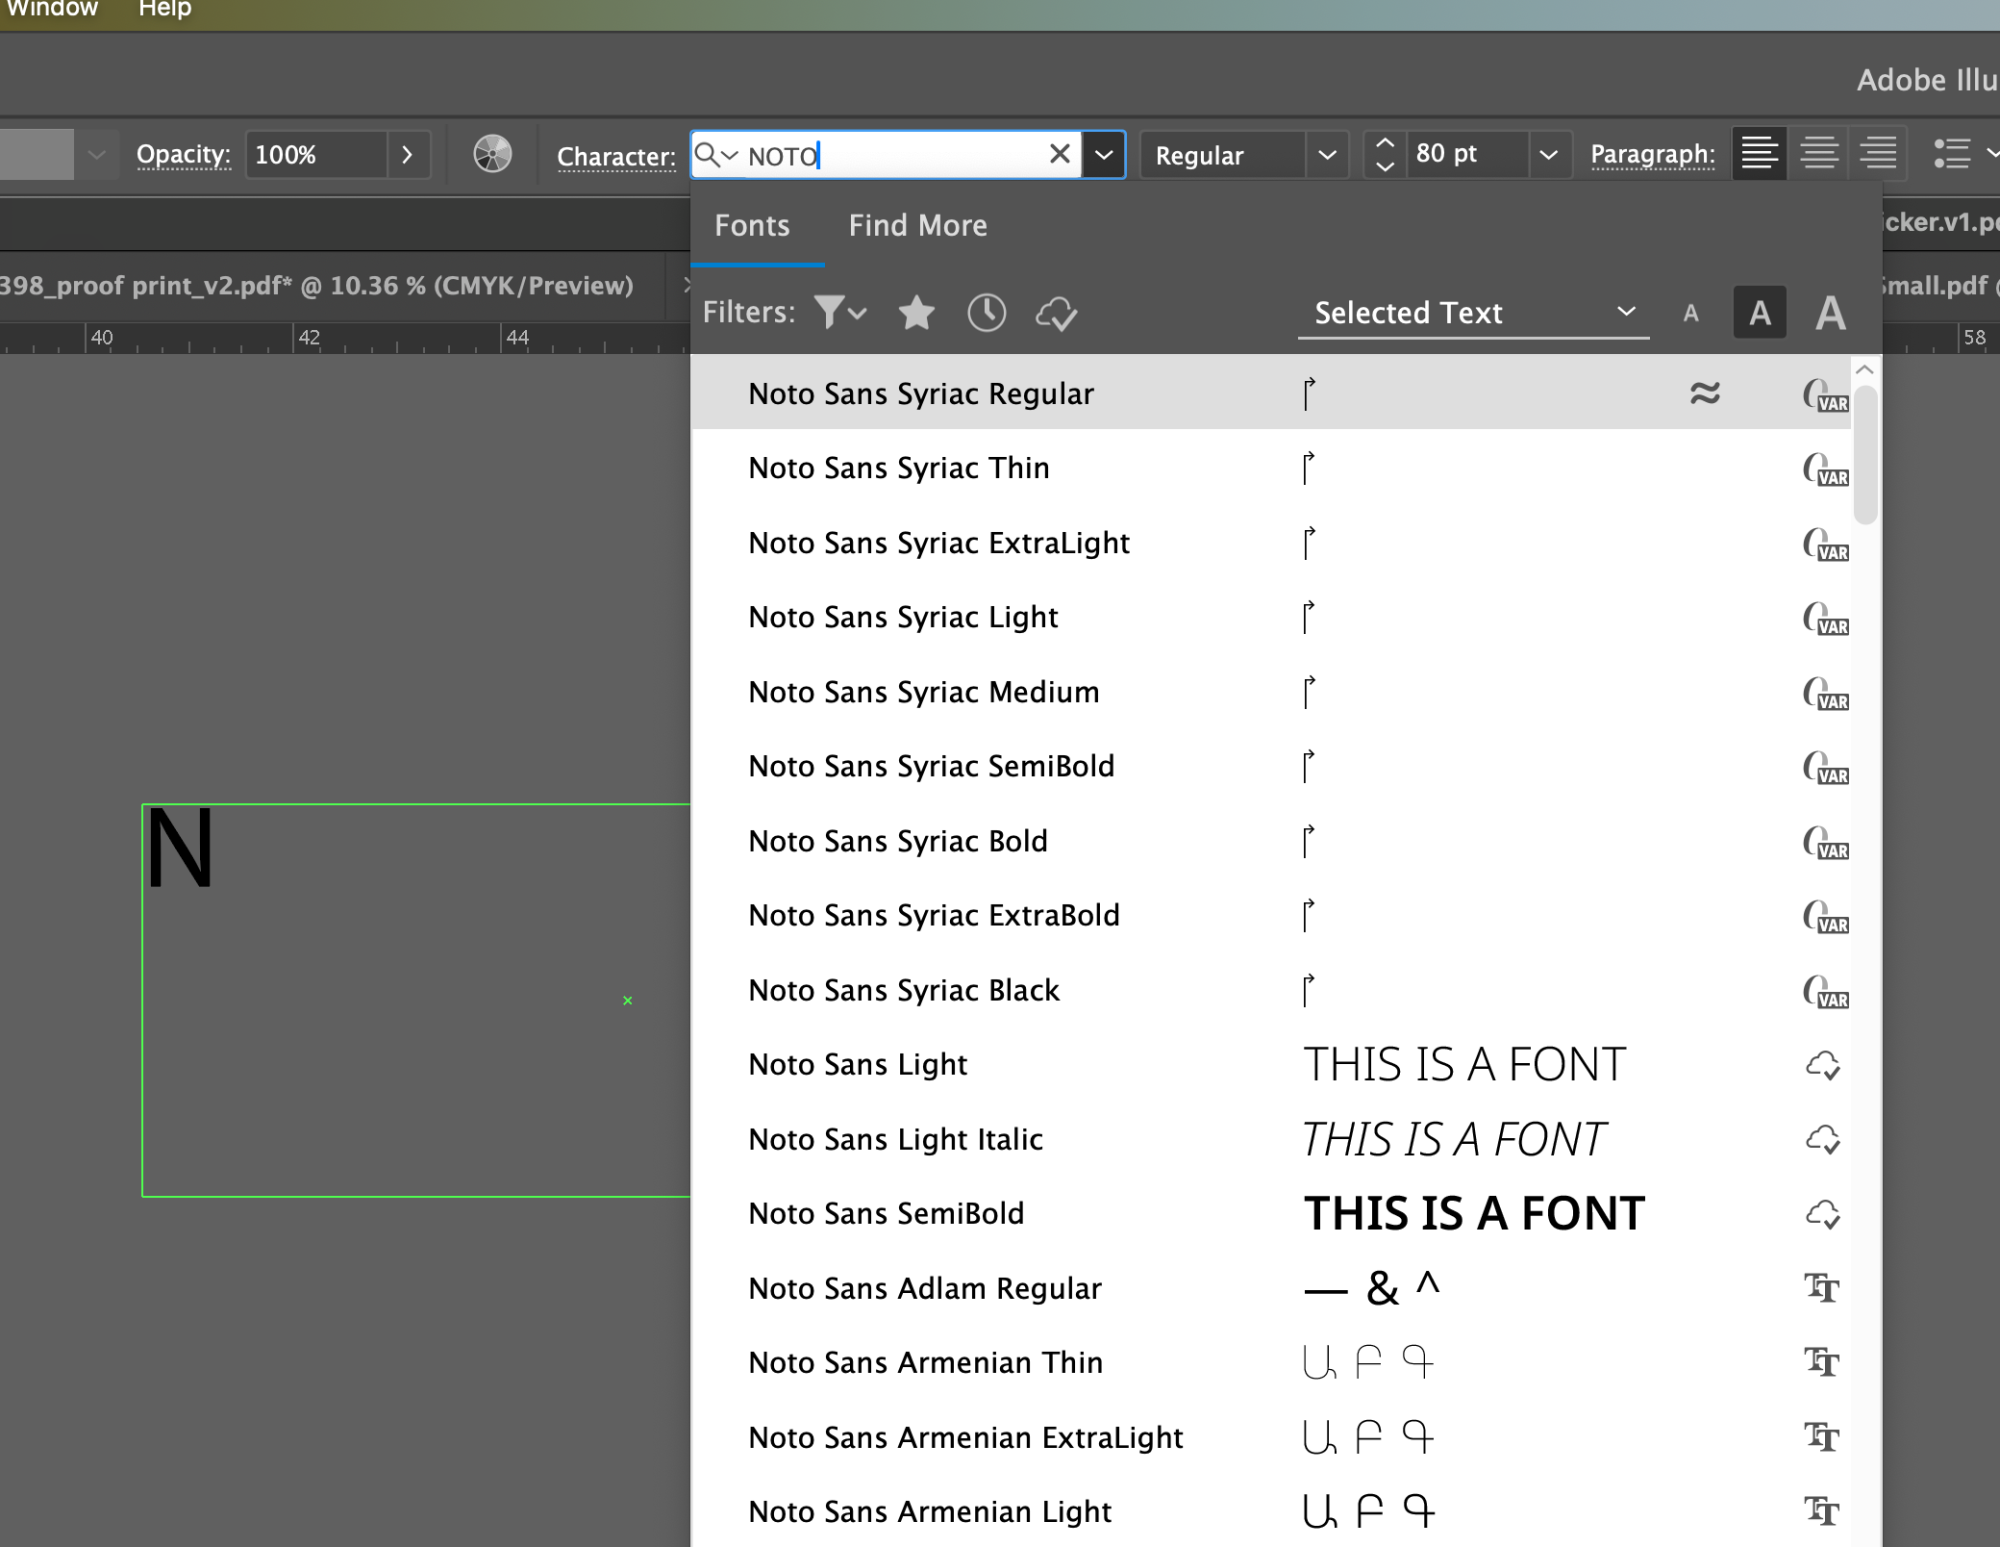Select Noto Sans Armenian Light font
Viewport: 2000px width, 1547px height.
click(x=1270, y=1511)
